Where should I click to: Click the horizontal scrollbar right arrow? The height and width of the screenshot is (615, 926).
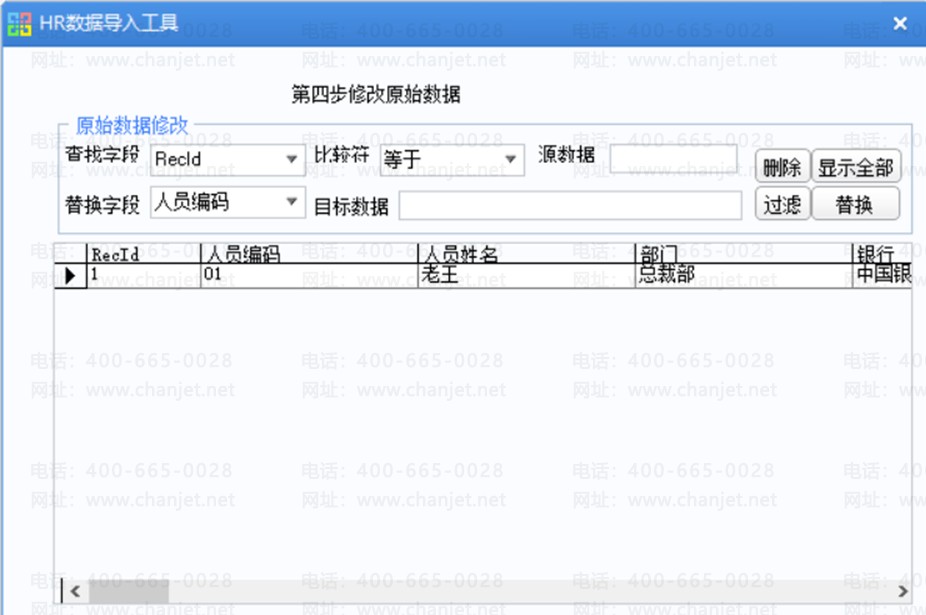[902, 591]
